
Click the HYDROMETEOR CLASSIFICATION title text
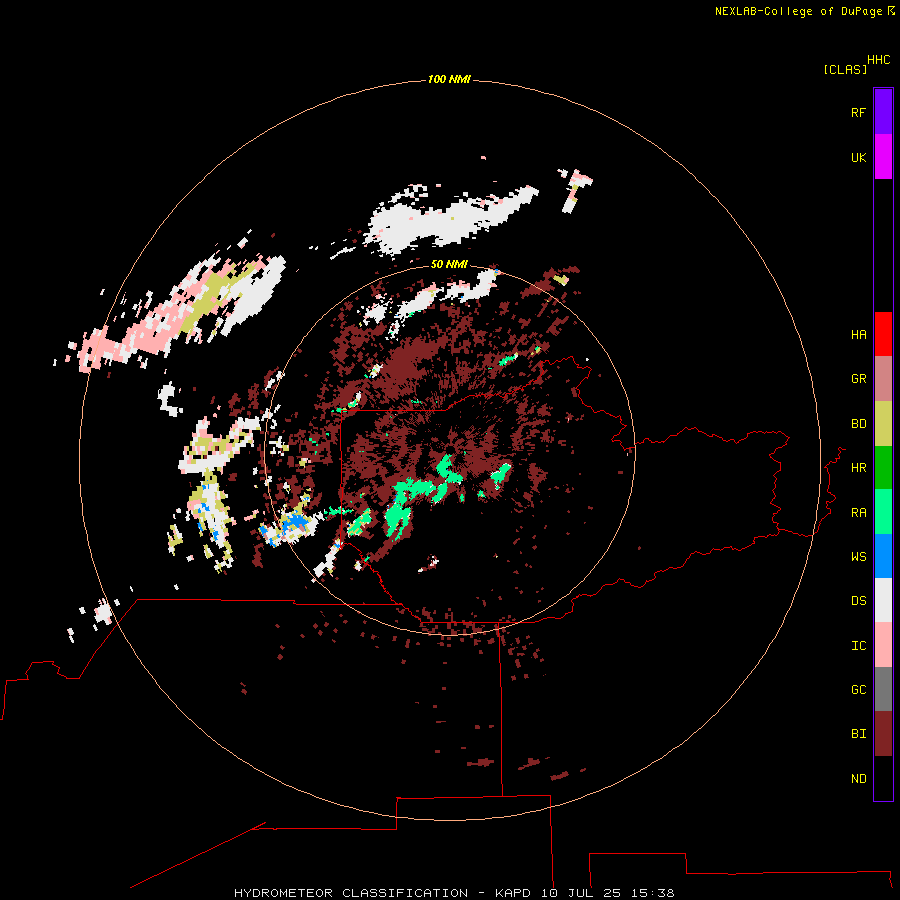[x=351, y=893]
